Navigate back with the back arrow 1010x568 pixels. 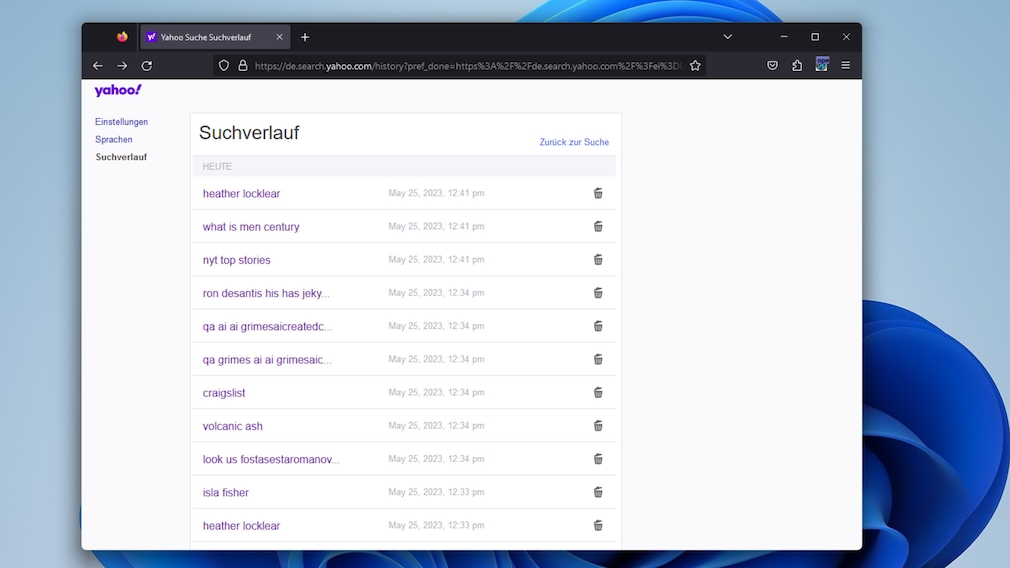click(98, 66)
